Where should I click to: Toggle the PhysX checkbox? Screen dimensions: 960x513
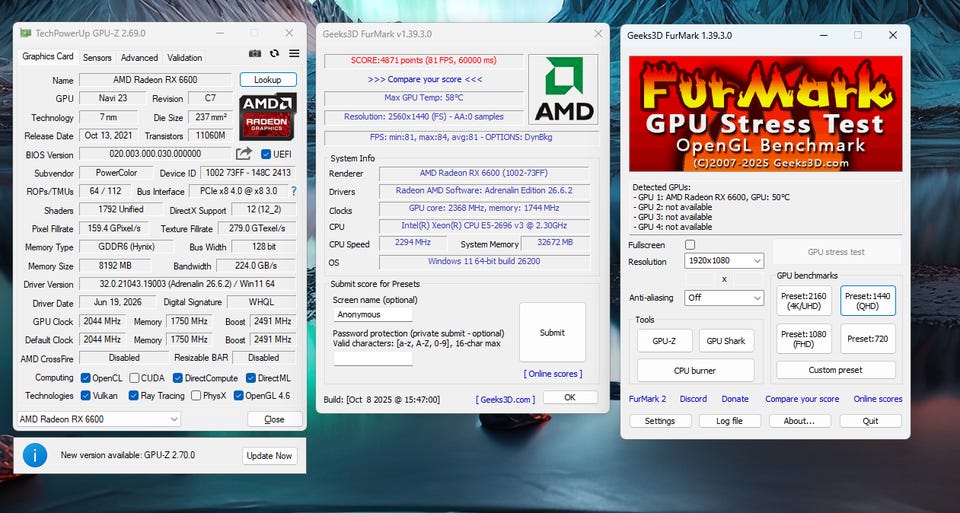point(196,395)
